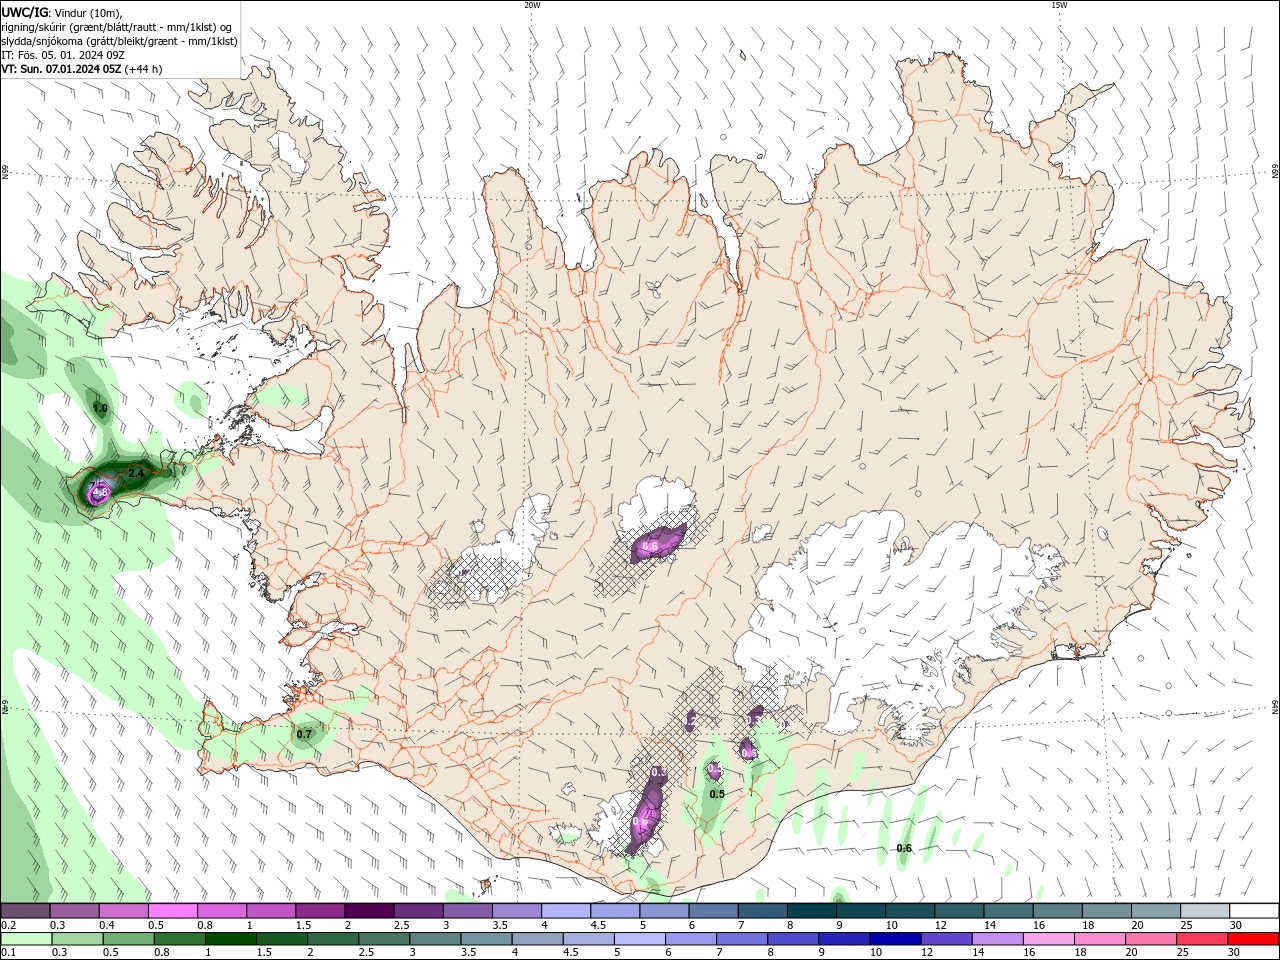Click the black '0.5' rain value in south
The width and height of the screenshot is (1280, 960).
tap(717, 794)
